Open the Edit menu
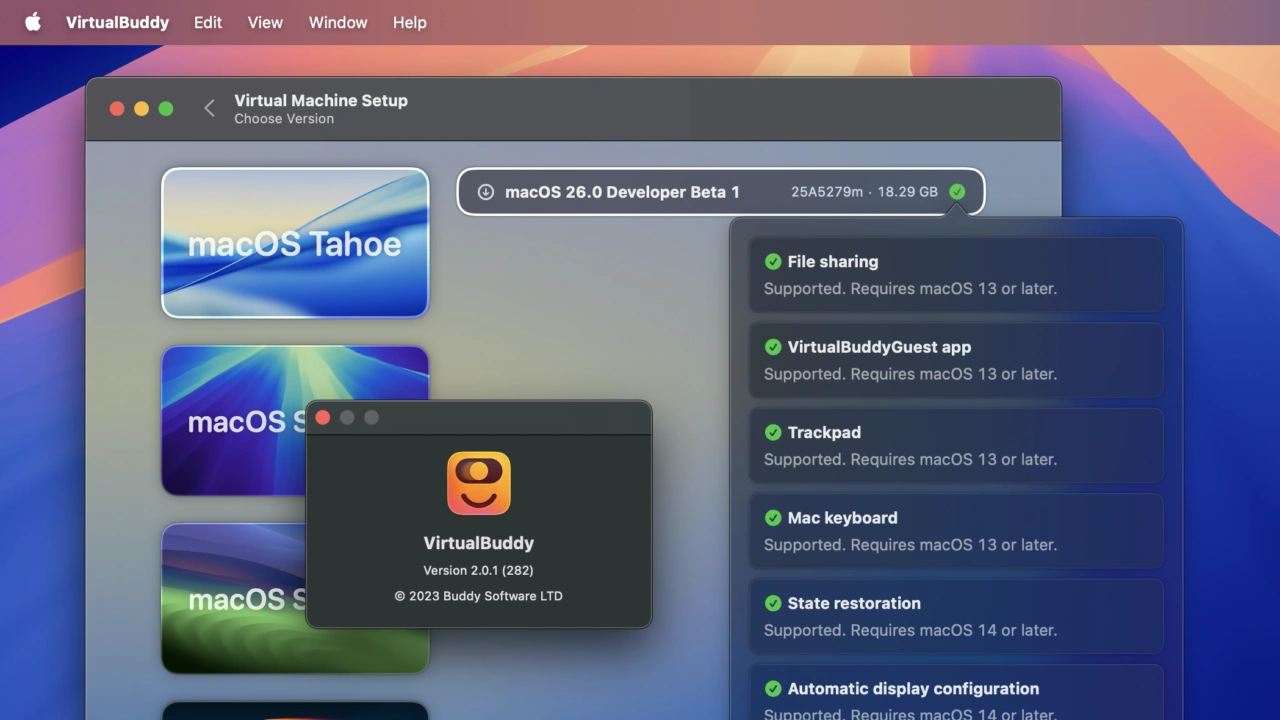This screenshot has width=1280, height=720. (x=208, y=22)
